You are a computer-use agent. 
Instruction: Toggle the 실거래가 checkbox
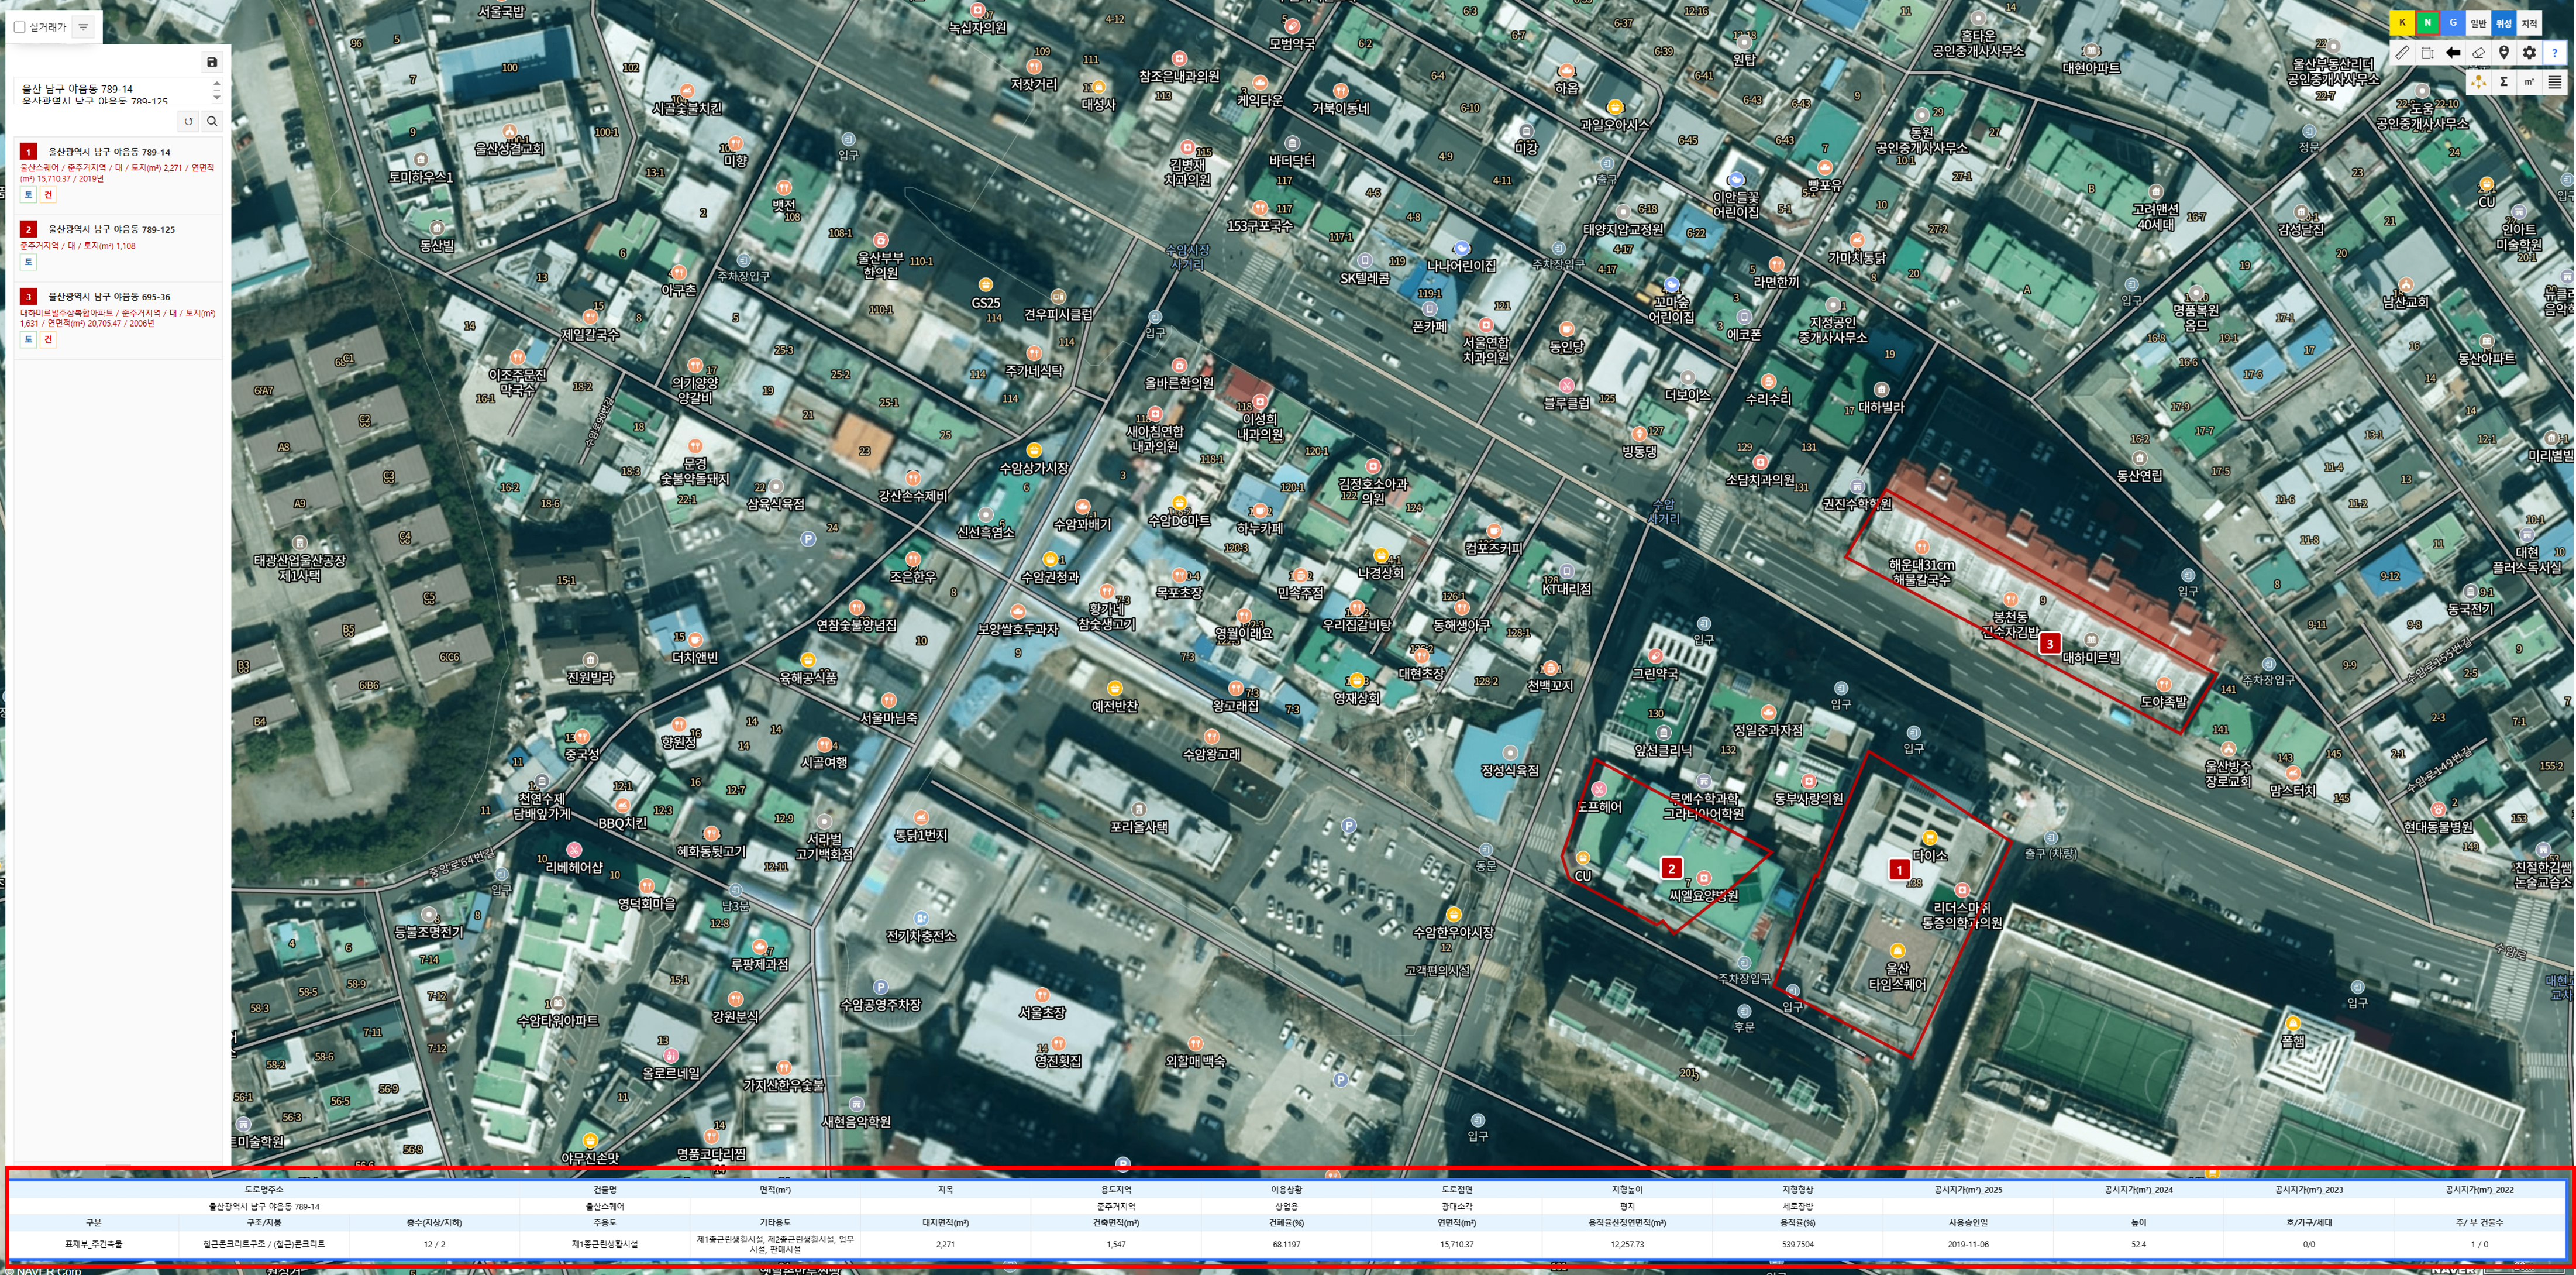(x=19, y=27)
